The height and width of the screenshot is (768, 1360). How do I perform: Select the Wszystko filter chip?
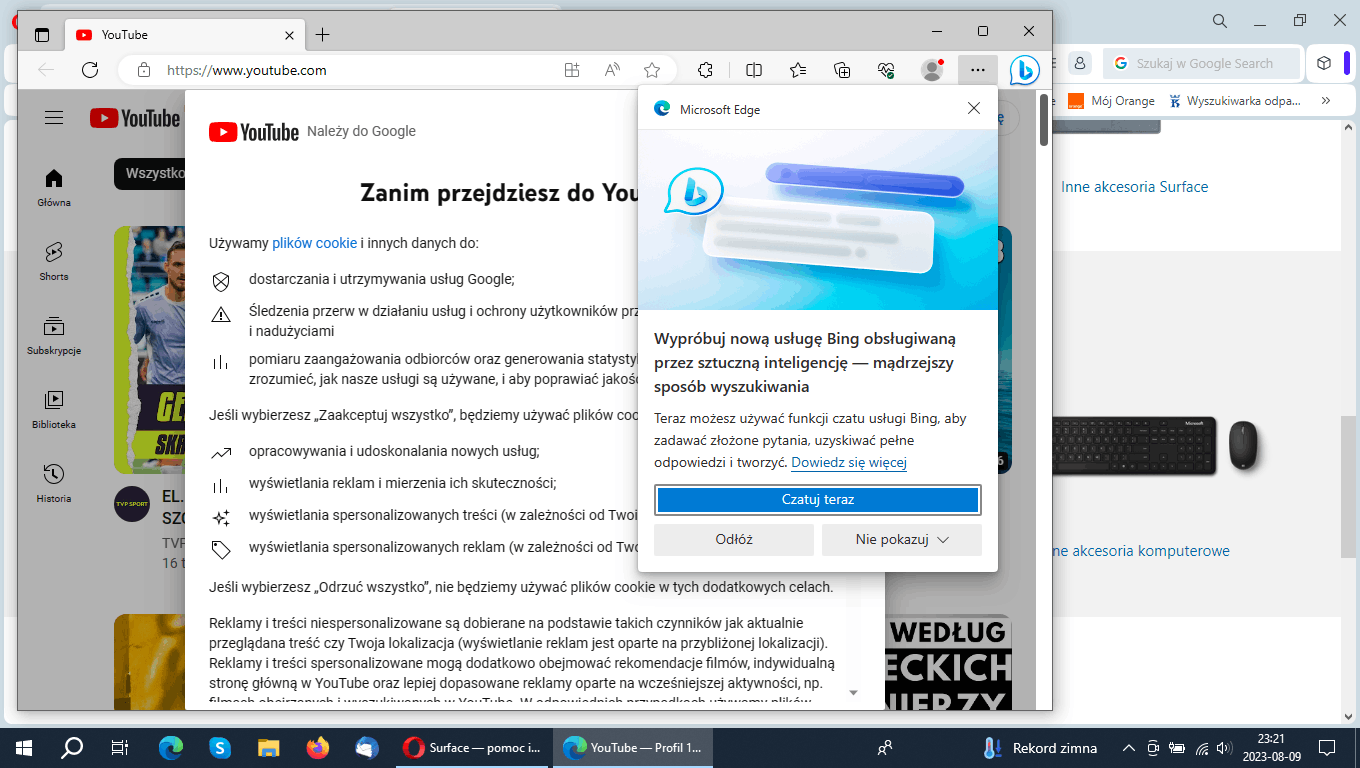point(150,173)
